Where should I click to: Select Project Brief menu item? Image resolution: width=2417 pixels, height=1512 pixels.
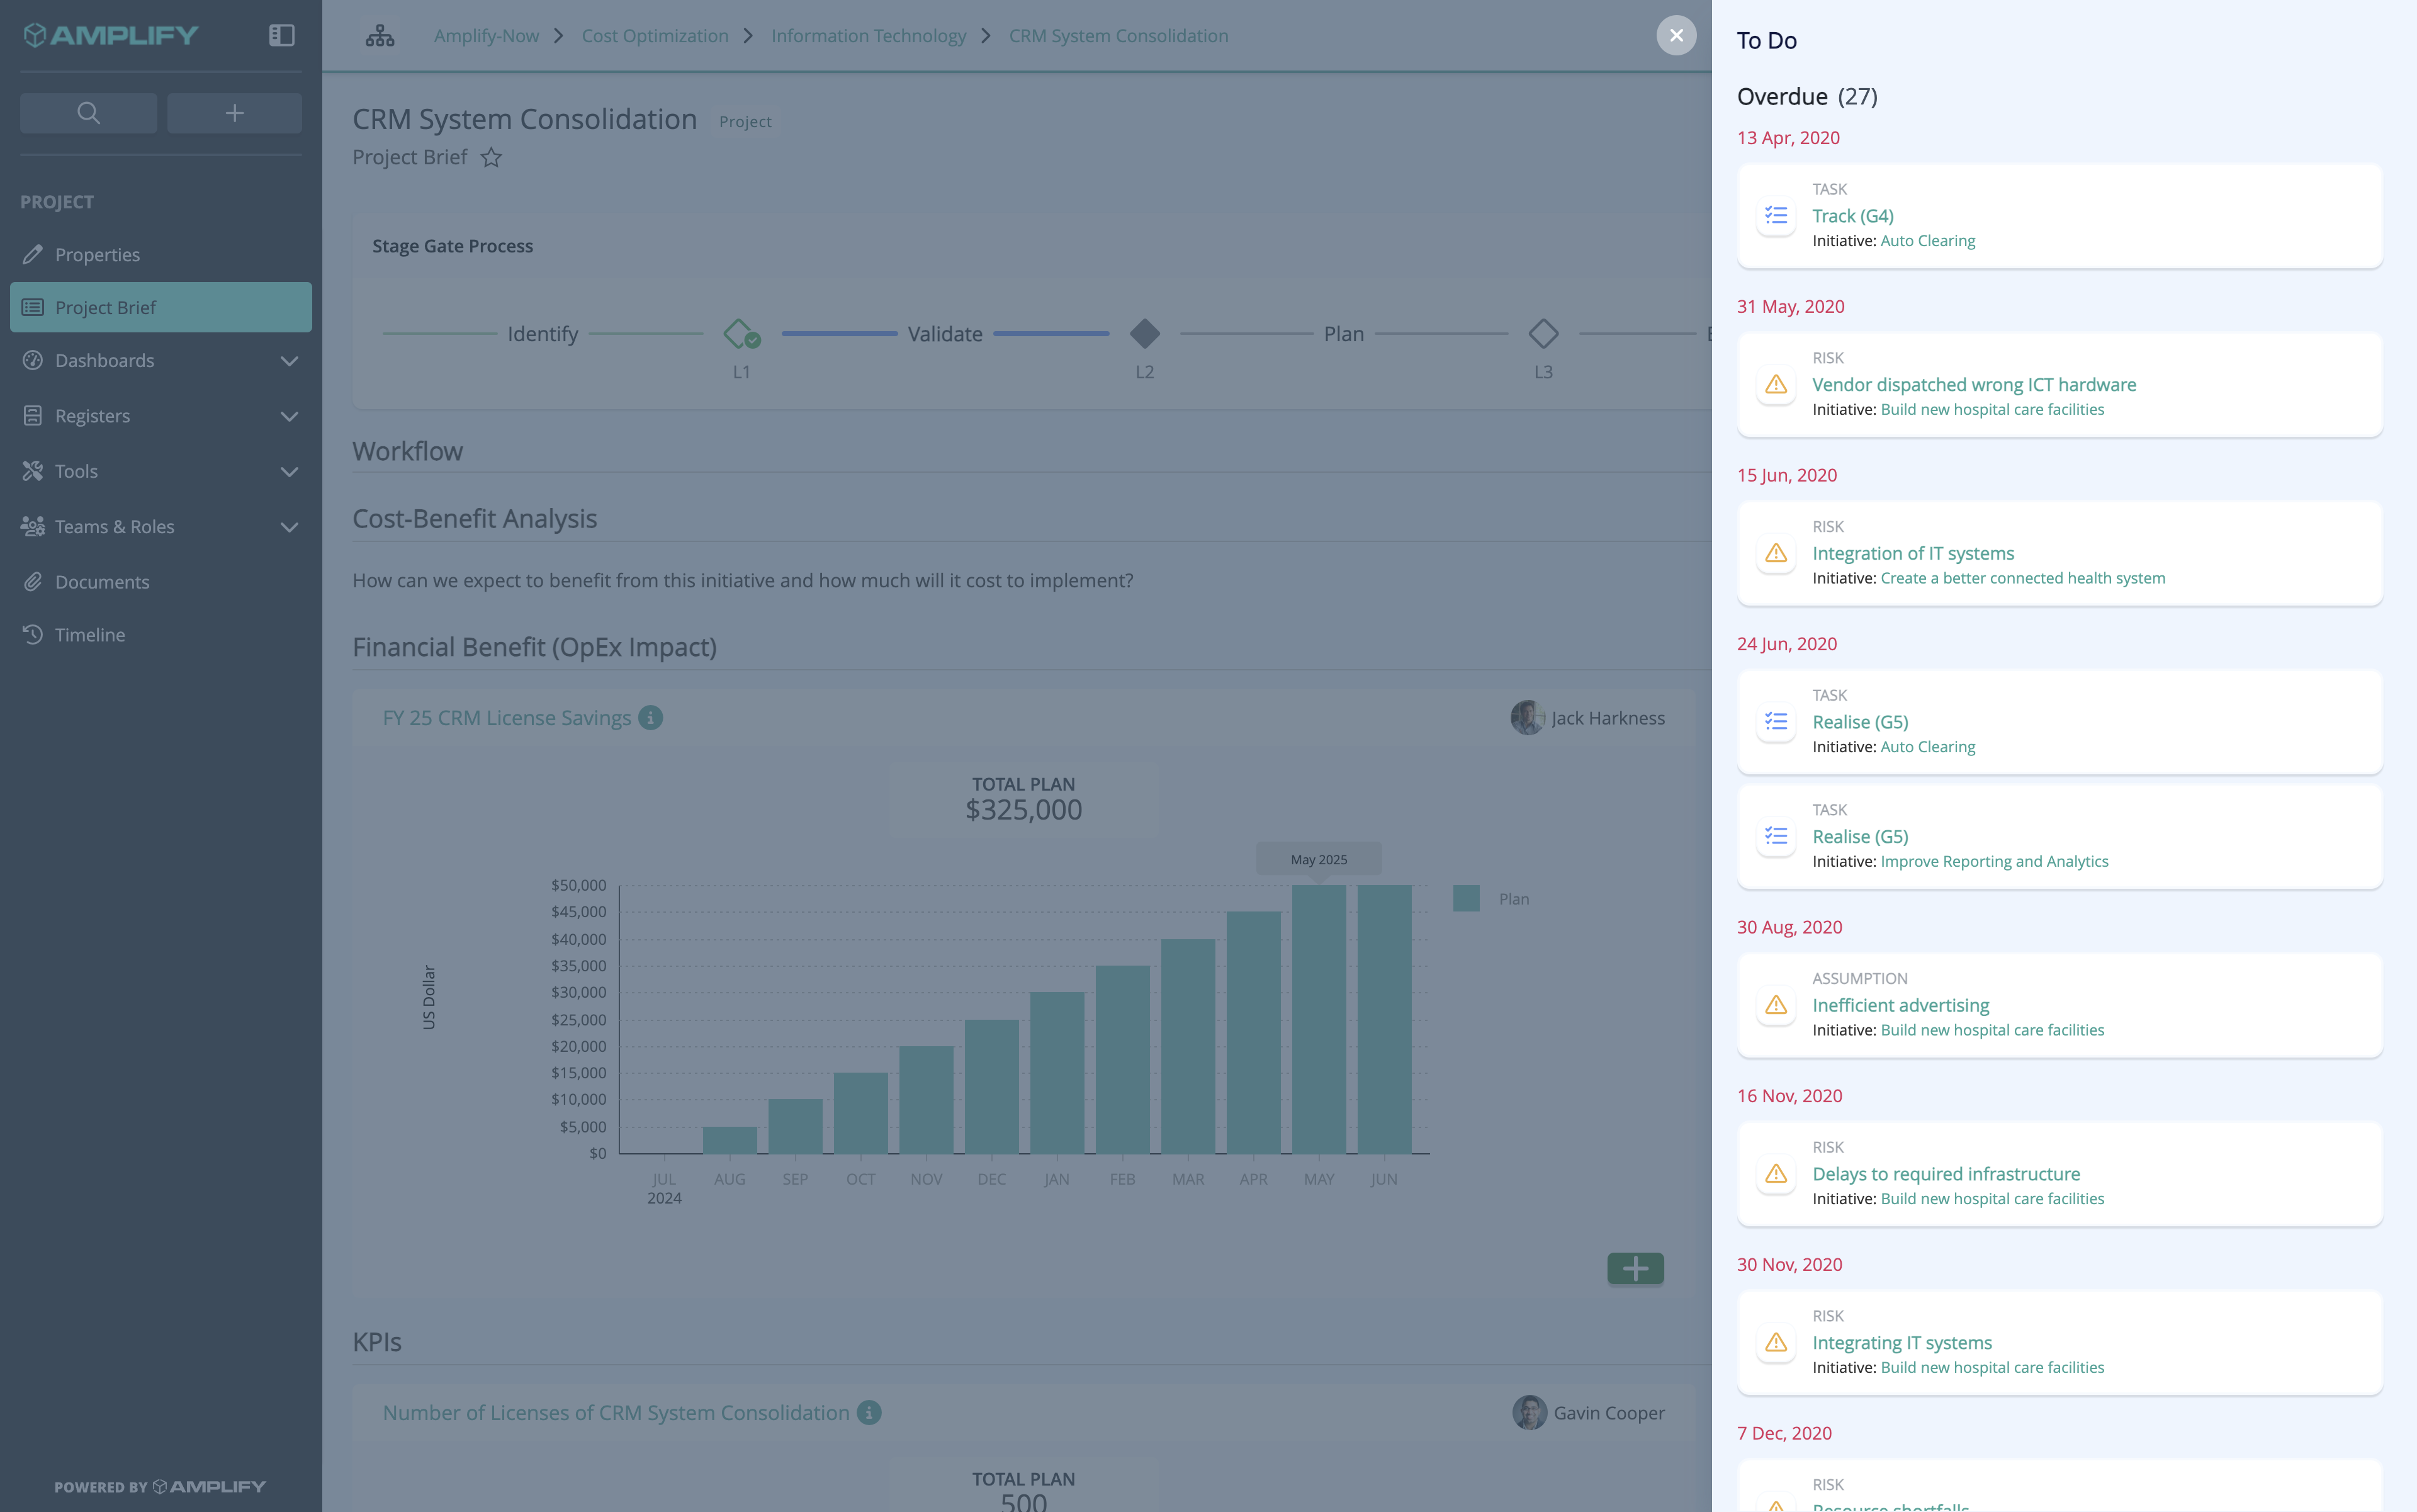click(x=161, y=307)
